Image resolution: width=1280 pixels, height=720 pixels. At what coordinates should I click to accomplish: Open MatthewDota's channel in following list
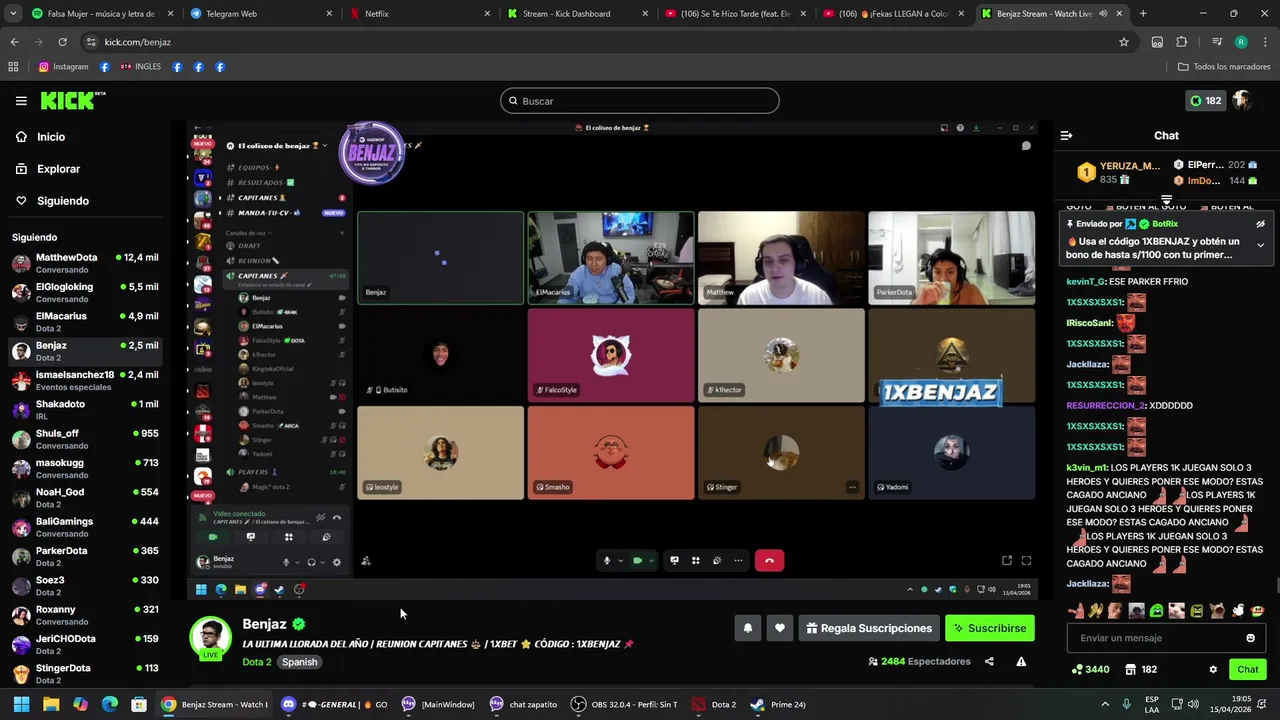tap(85, 263)
